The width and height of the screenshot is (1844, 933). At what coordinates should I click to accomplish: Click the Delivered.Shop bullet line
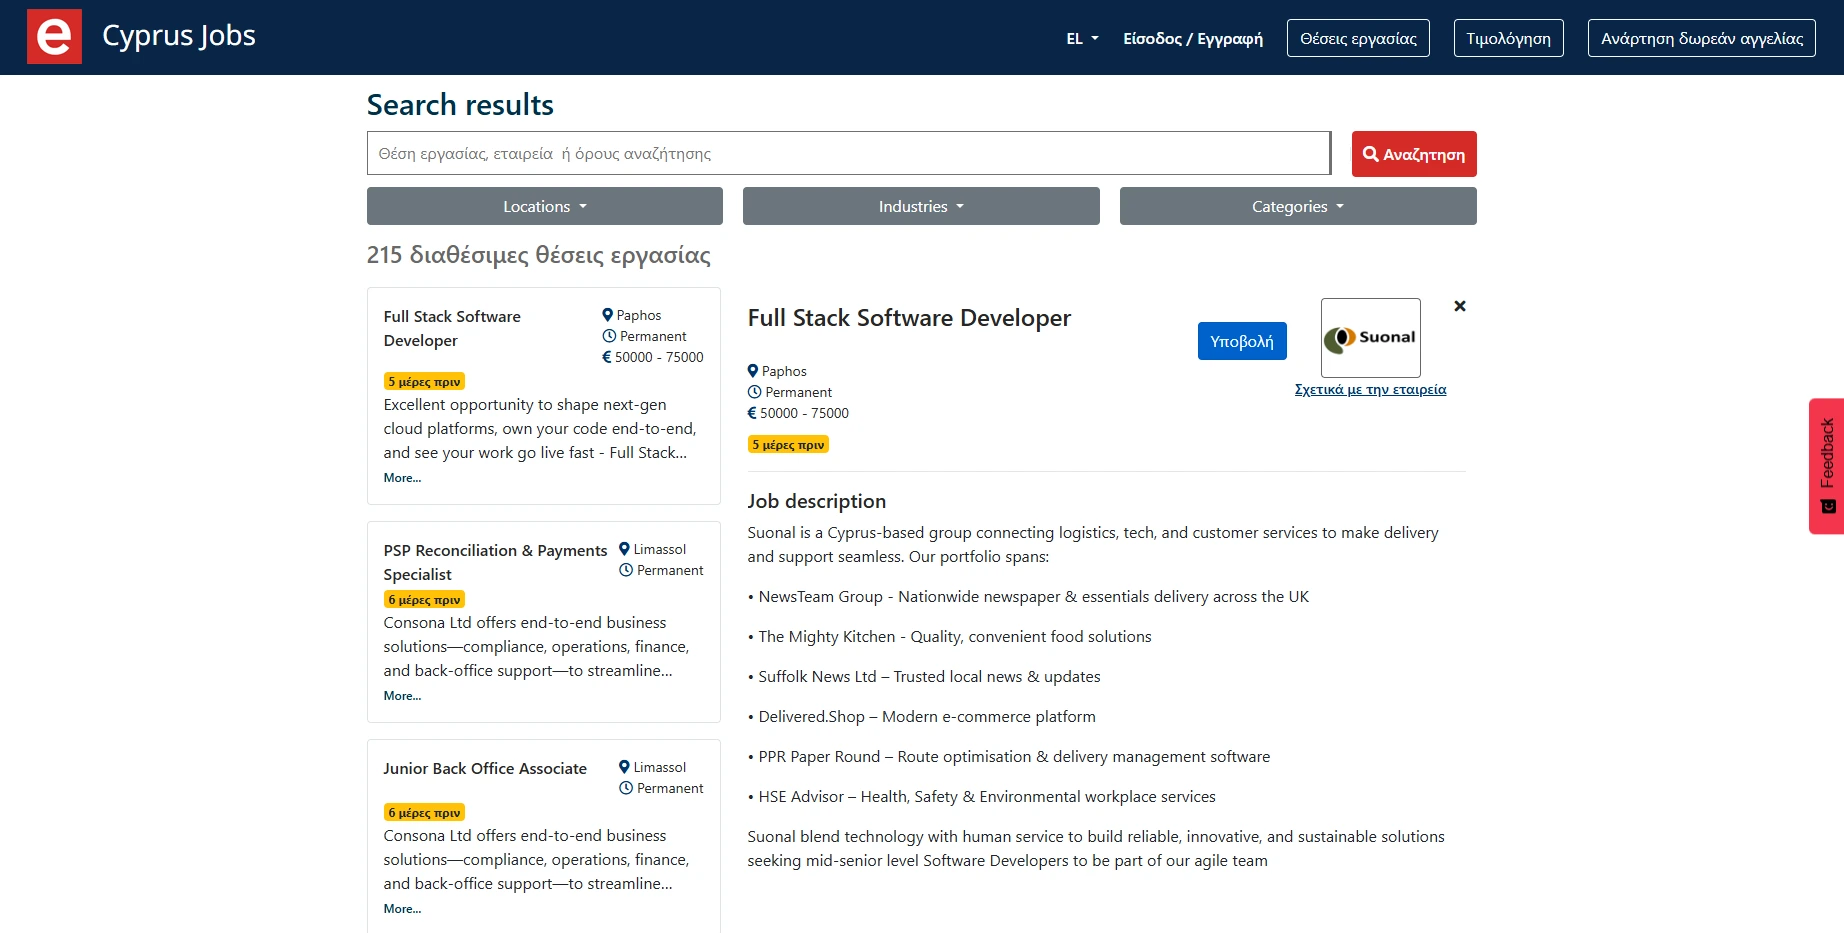pyautogui.click(x=922, y=717)
